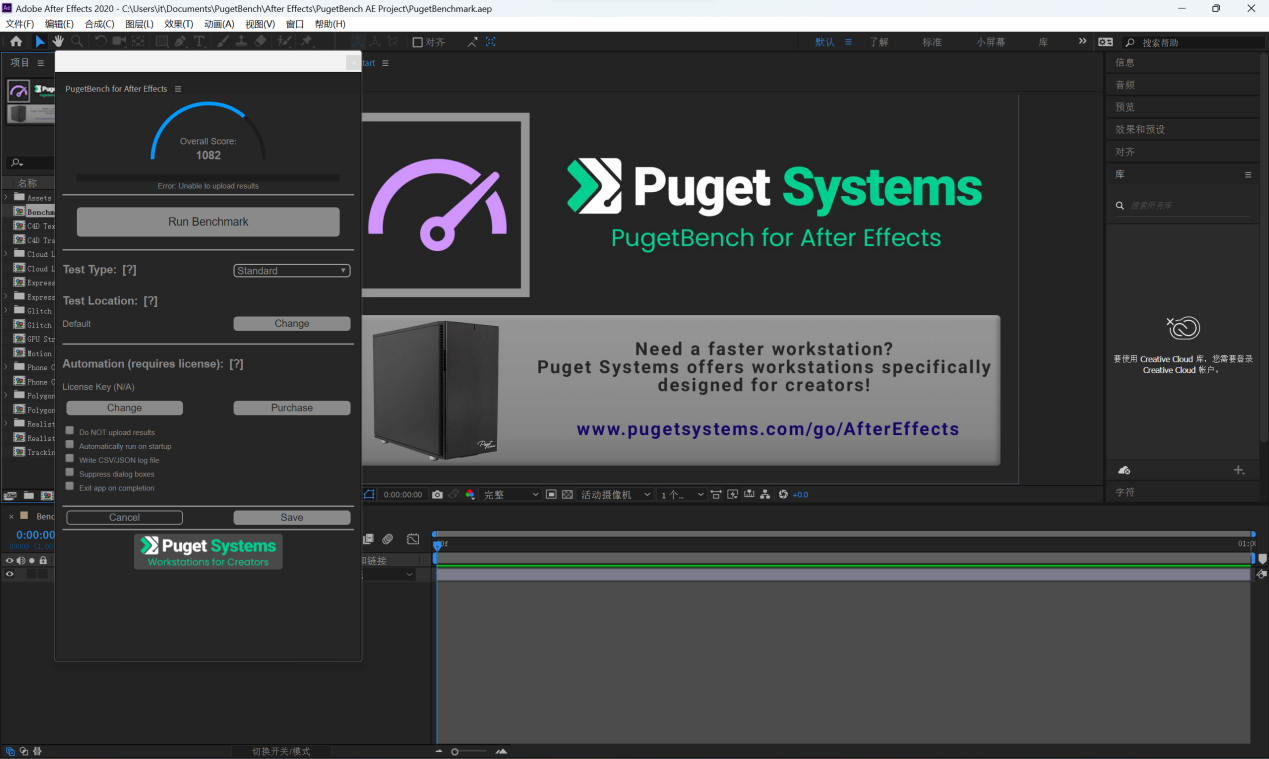Click the timeline zoom slider at bottom

point(470,751)
